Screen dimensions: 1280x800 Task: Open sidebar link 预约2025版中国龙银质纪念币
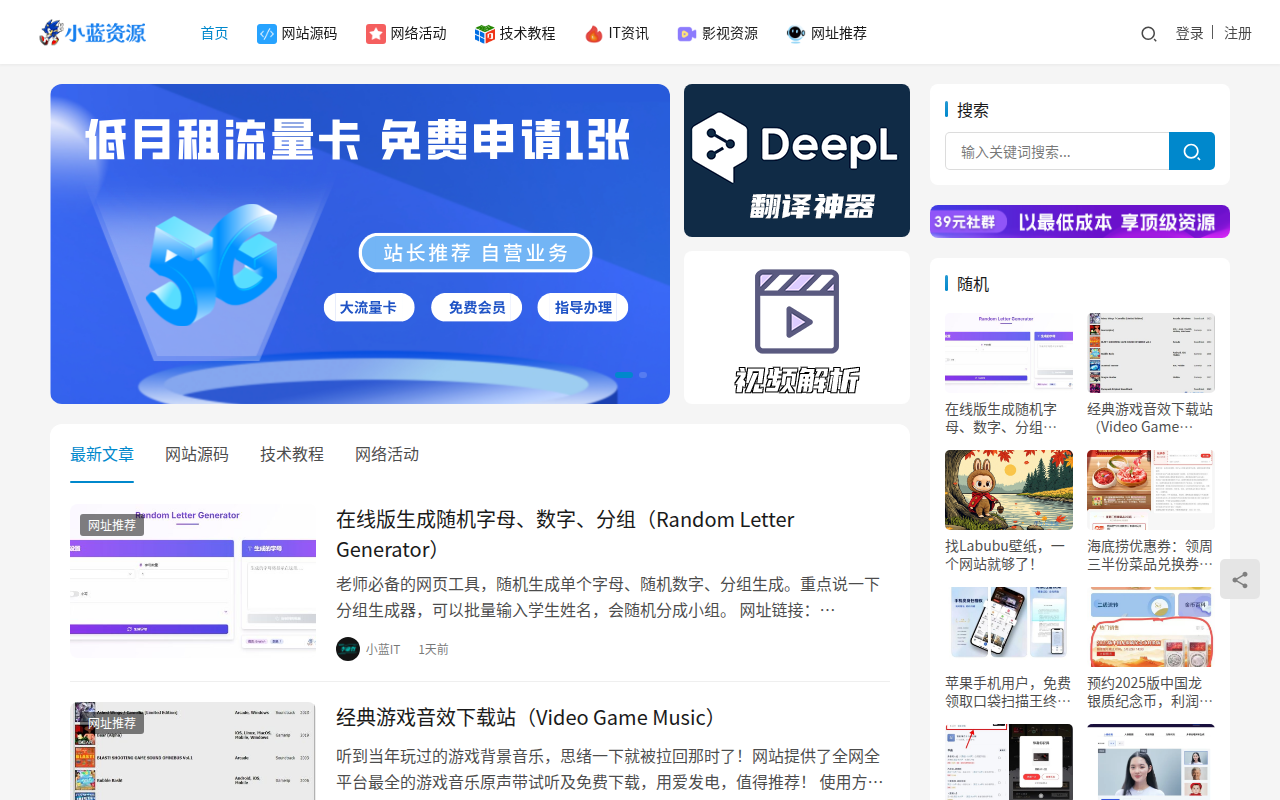click(1151, 692)
